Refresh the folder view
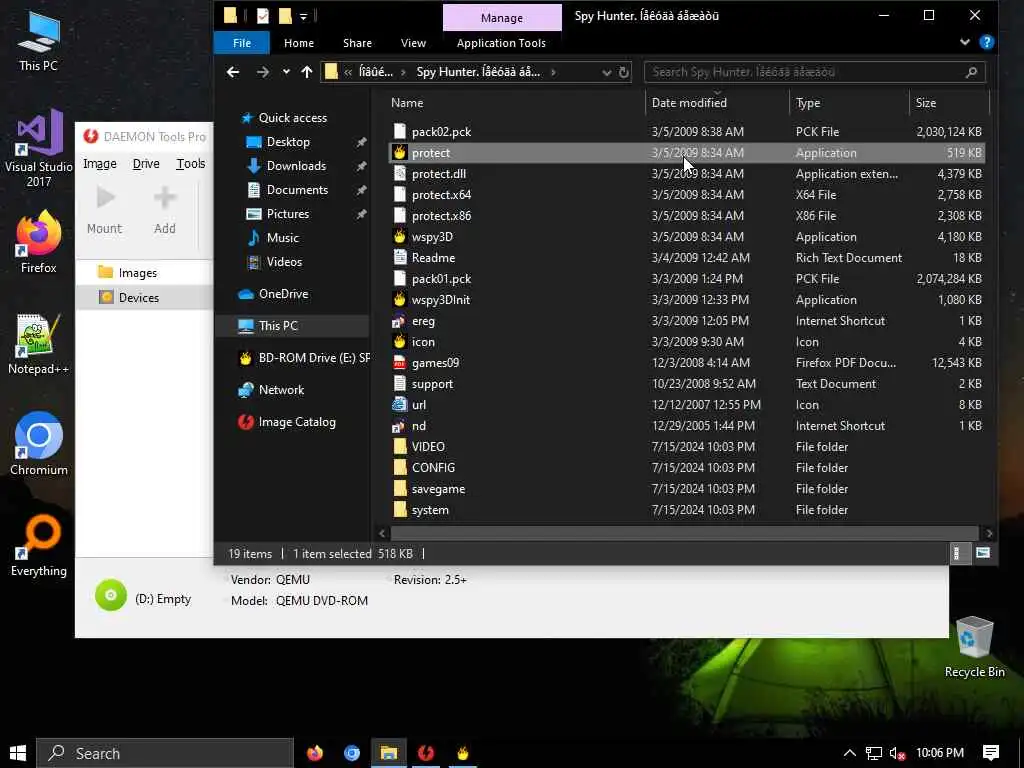Viewport: 1024px width, 768px height. click(x=624, y=72)
